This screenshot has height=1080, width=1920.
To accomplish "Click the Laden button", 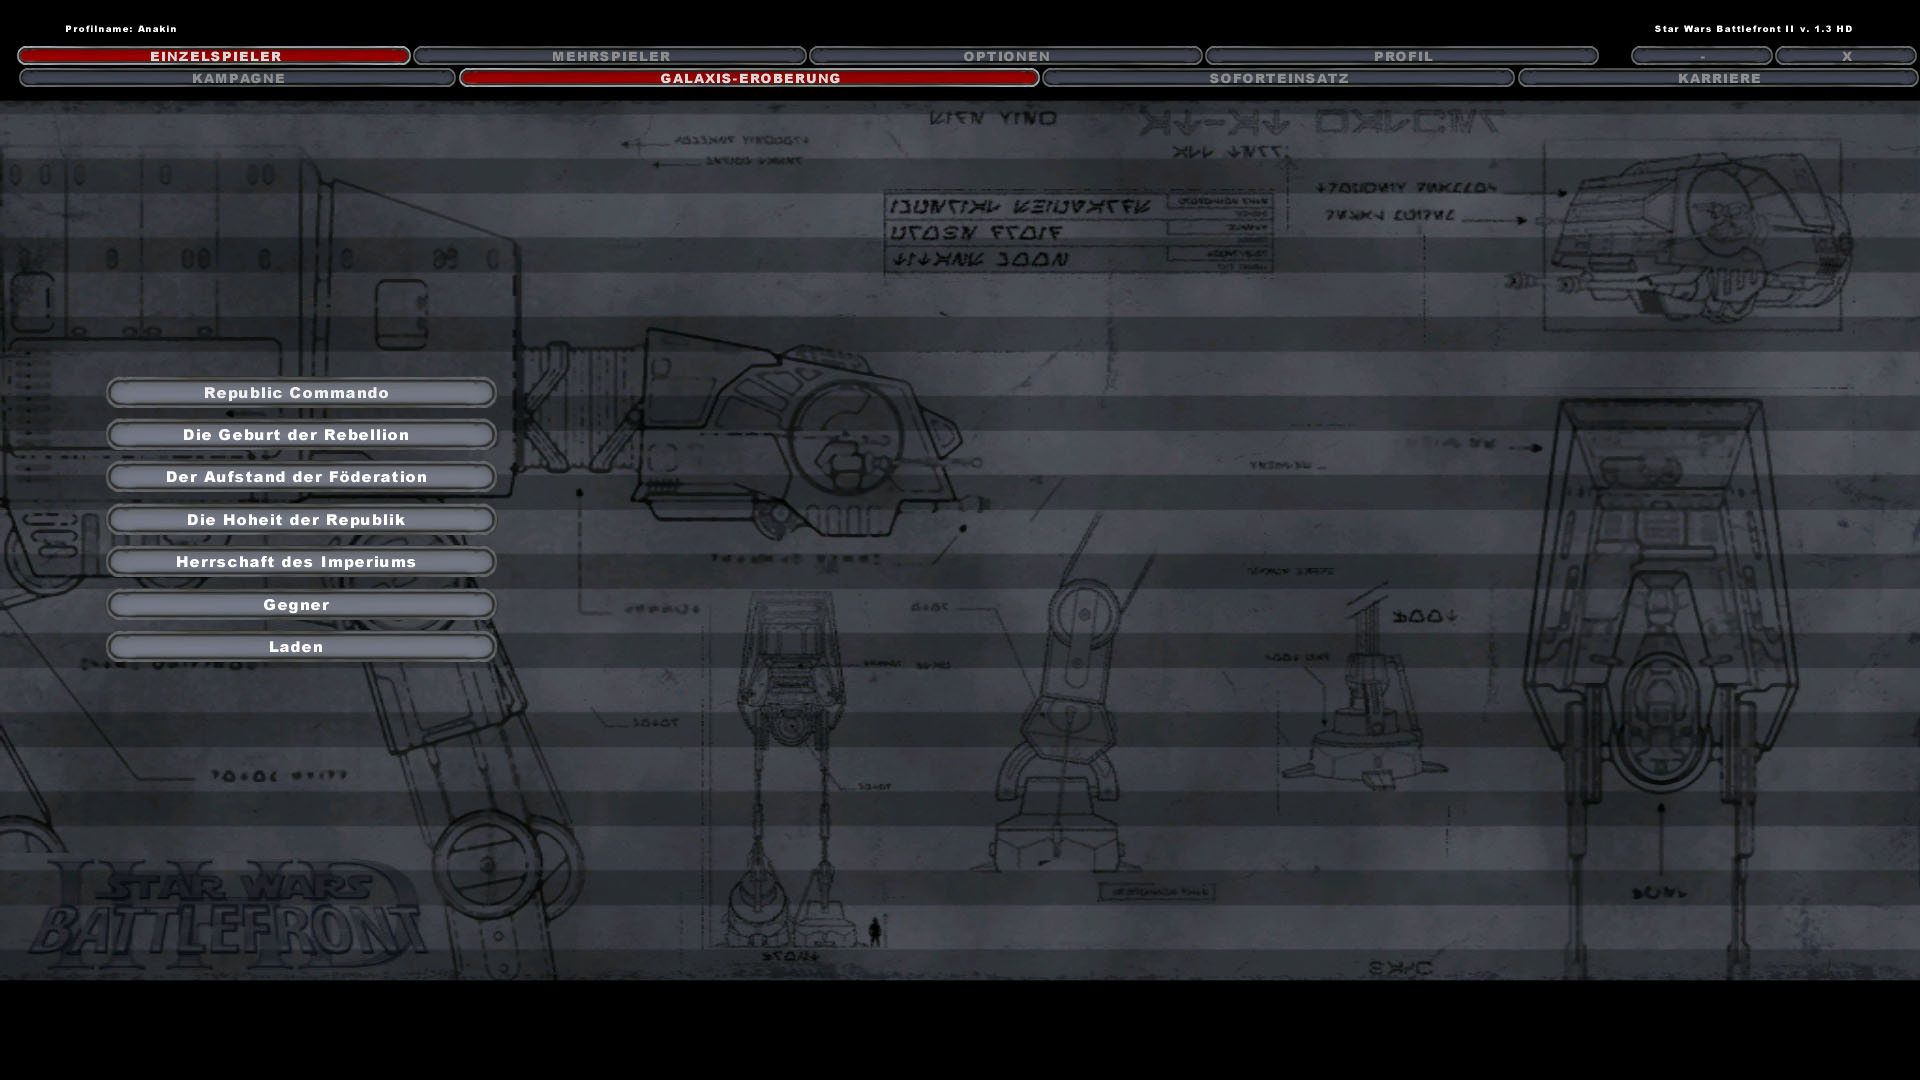I will pos(301,647).
